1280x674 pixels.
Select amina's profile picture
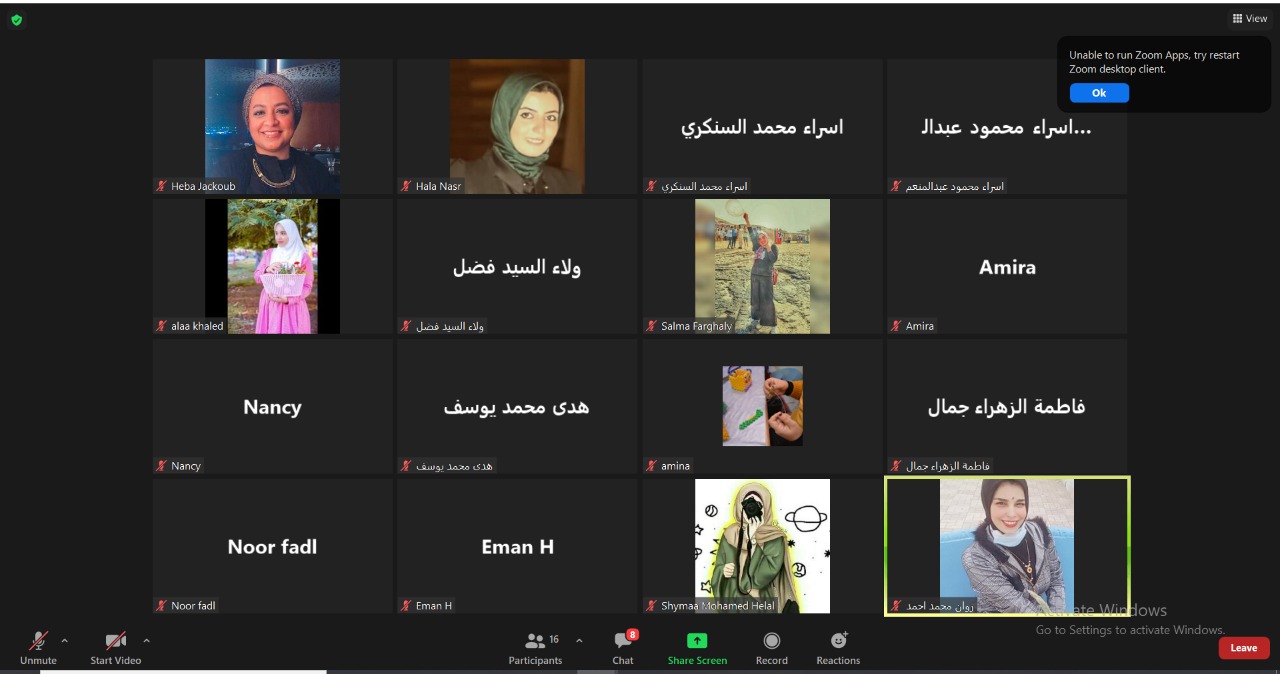click(x=762, y=406)
